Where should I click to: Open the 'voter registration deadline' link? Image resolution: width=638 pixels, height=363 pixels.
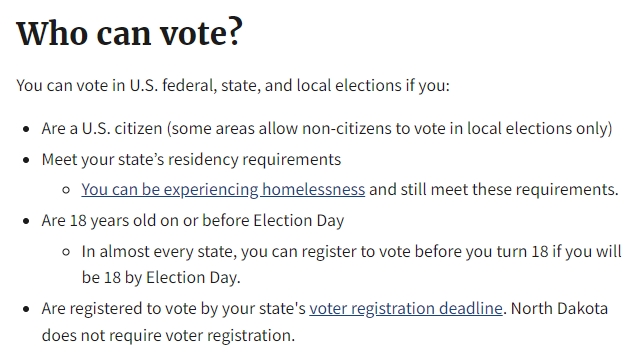coord(406,308)
